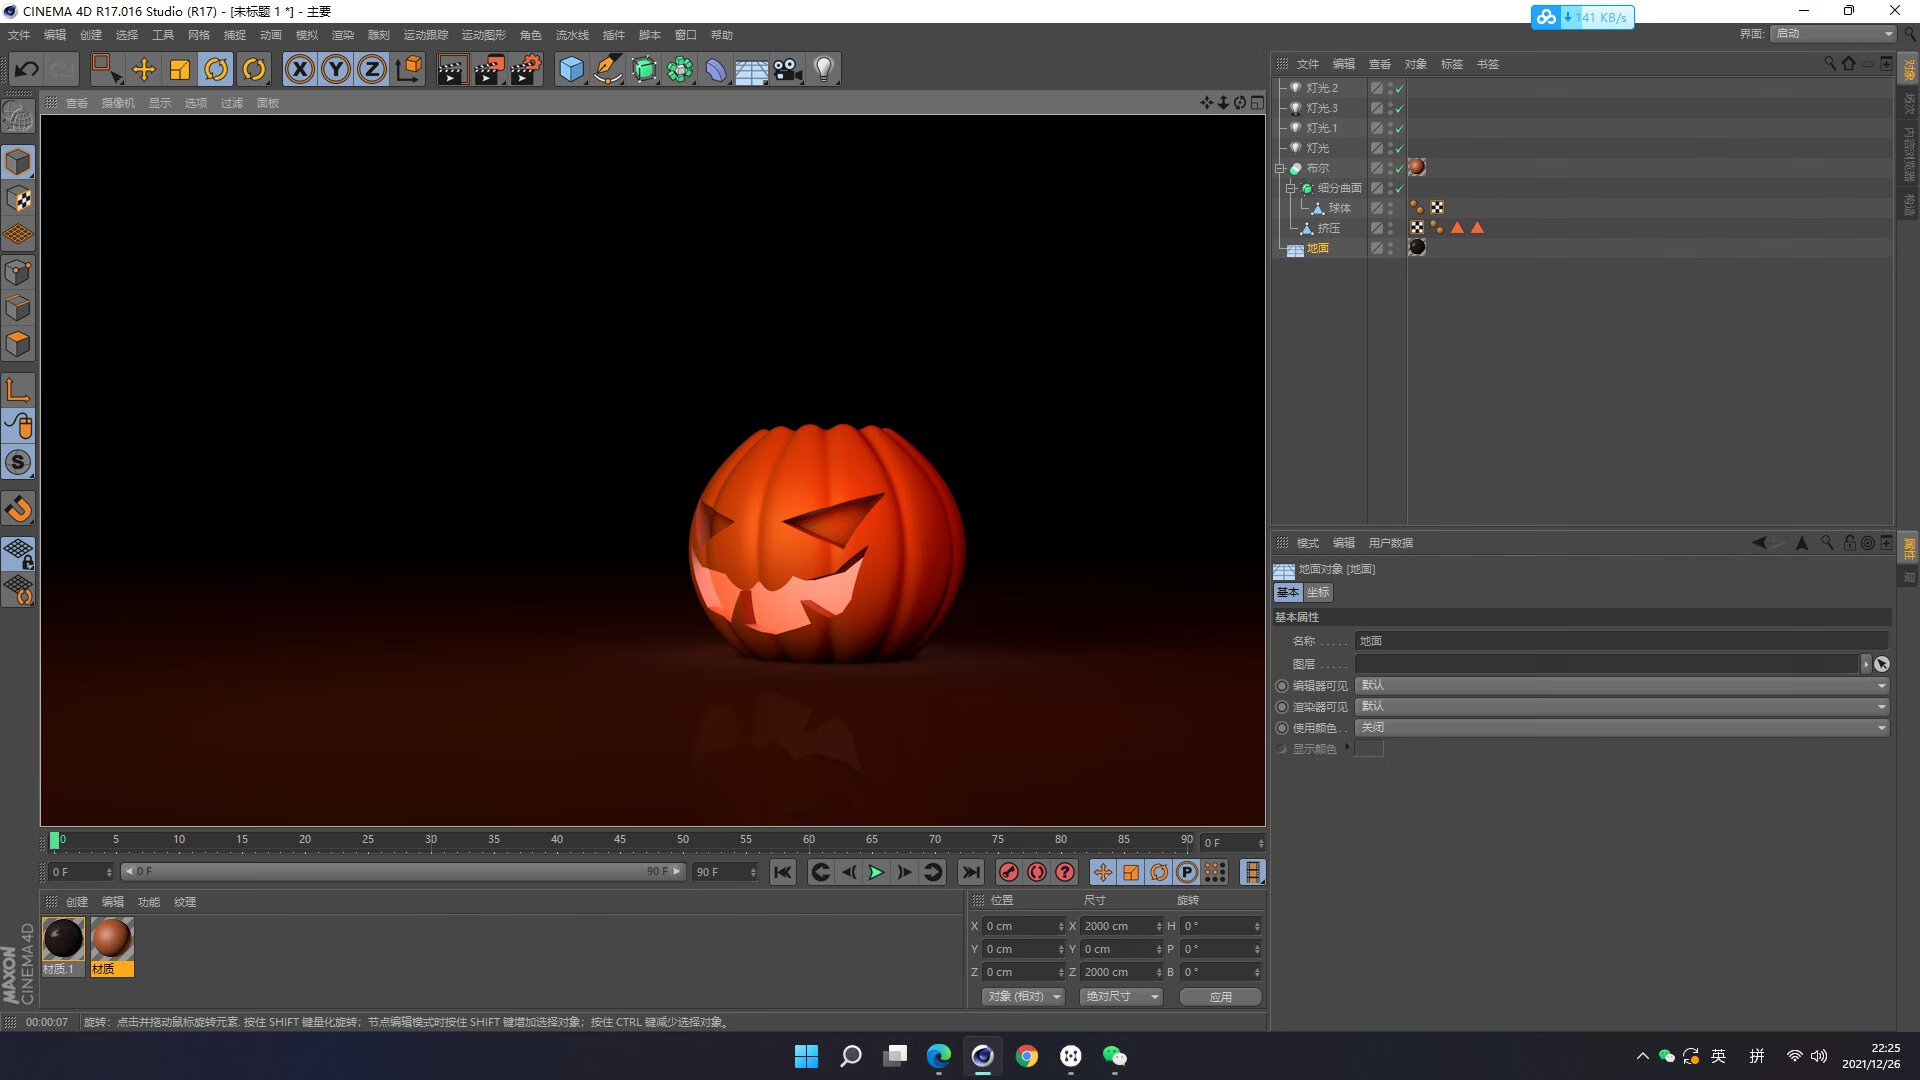Render current view with clapperboard icon

click(452, 69)
